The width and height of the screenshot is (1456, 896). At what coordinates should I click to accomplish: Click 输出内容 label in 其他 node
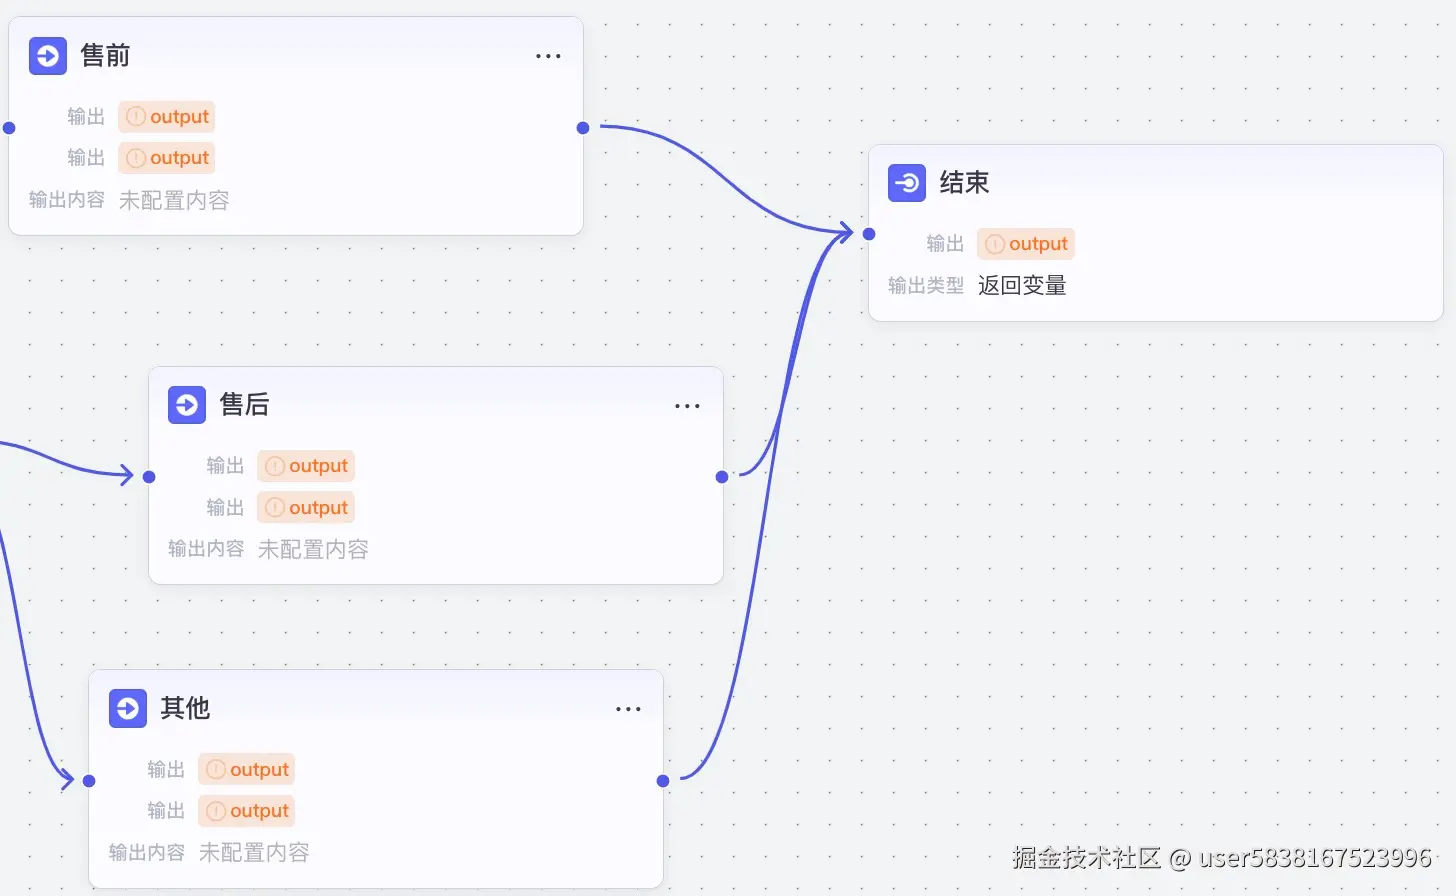point(147,853)
